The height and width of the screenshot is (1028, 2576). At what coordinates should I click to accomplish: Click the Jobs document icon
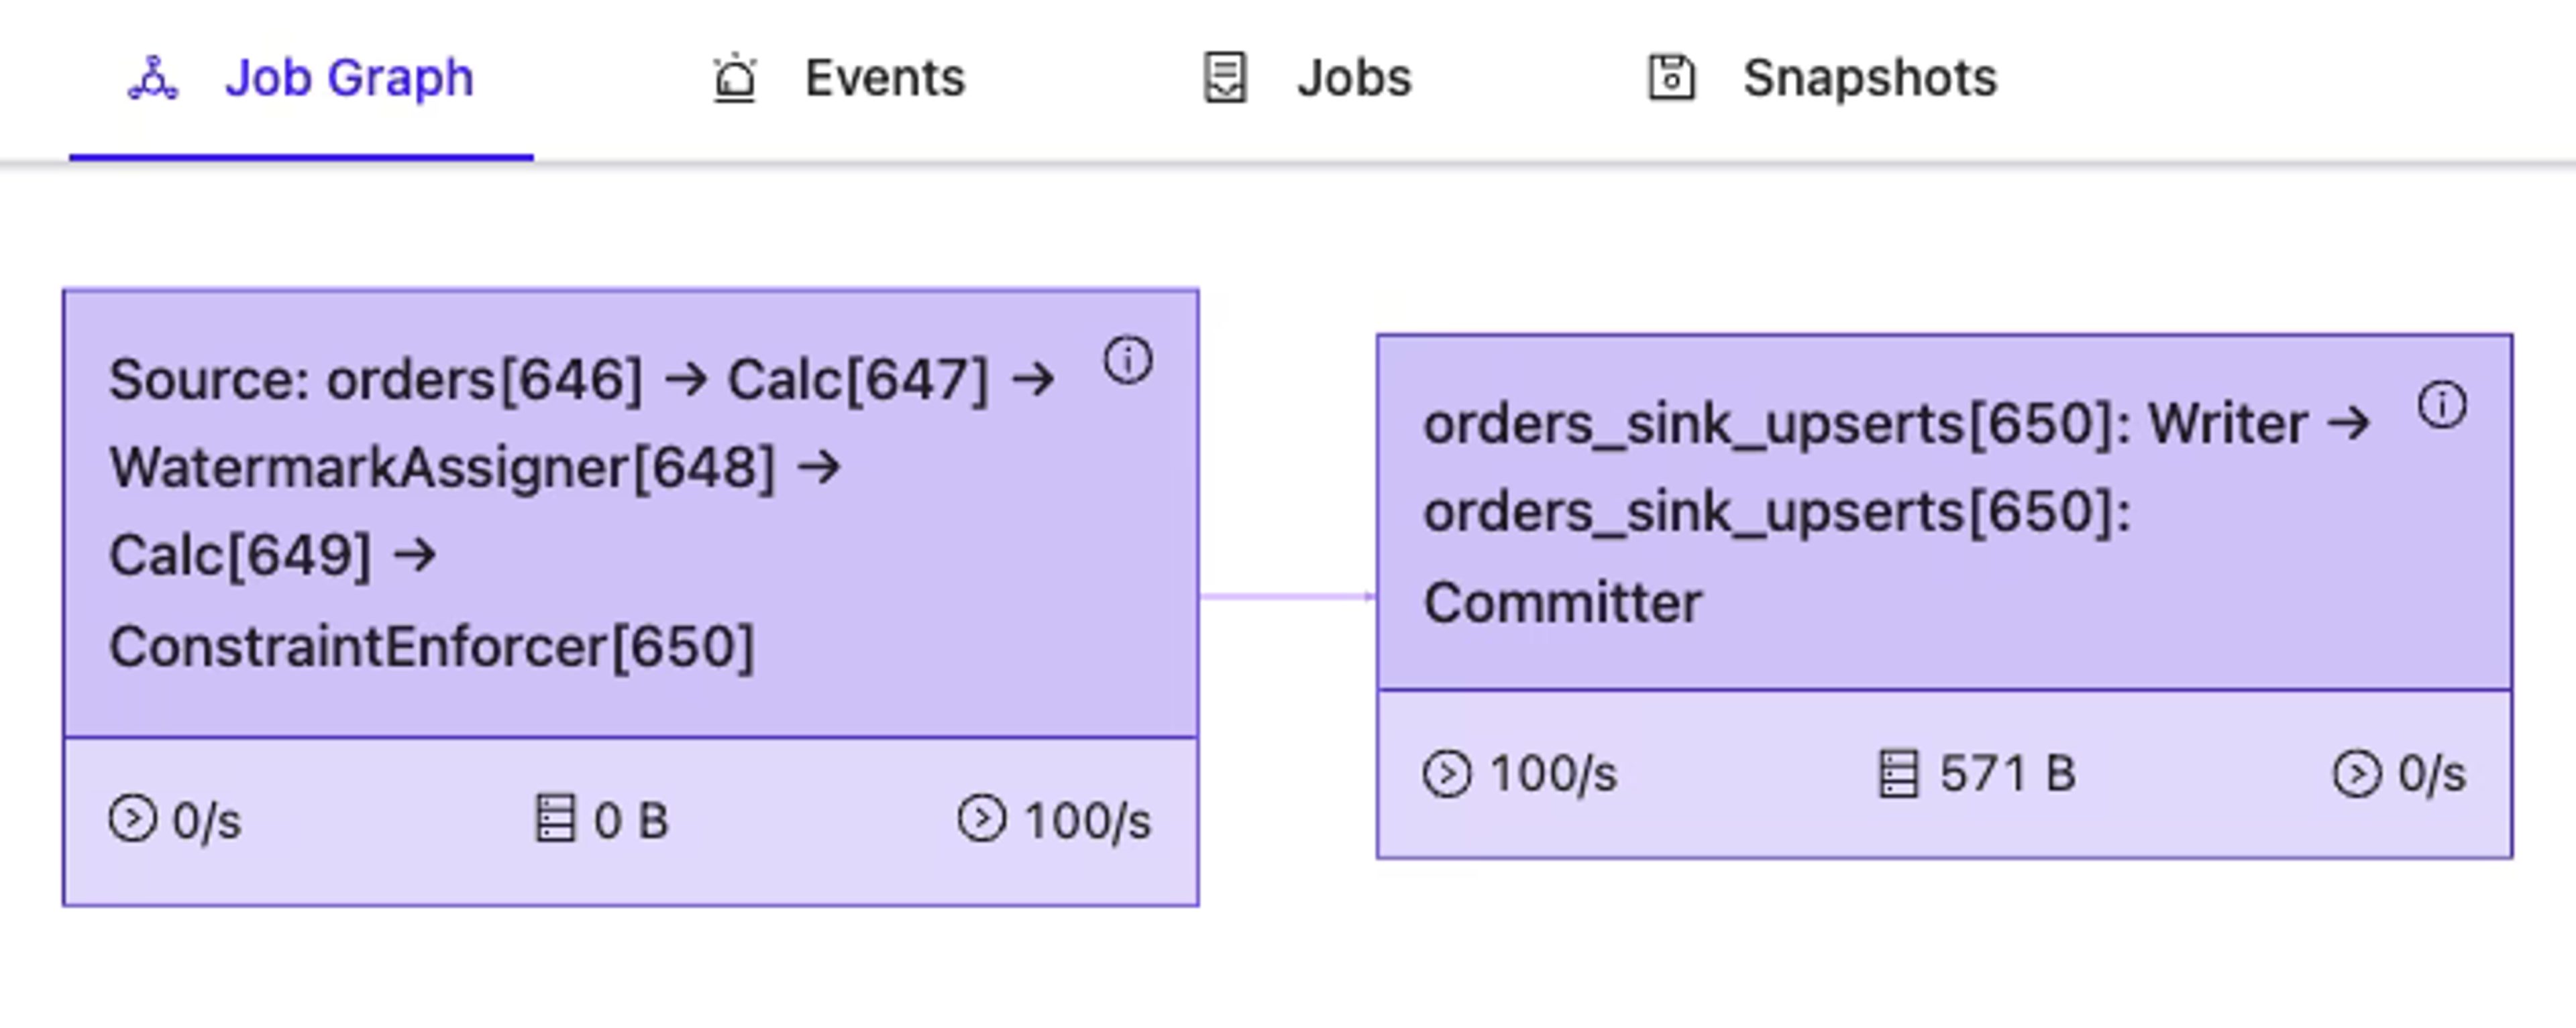coord(1225,78)
